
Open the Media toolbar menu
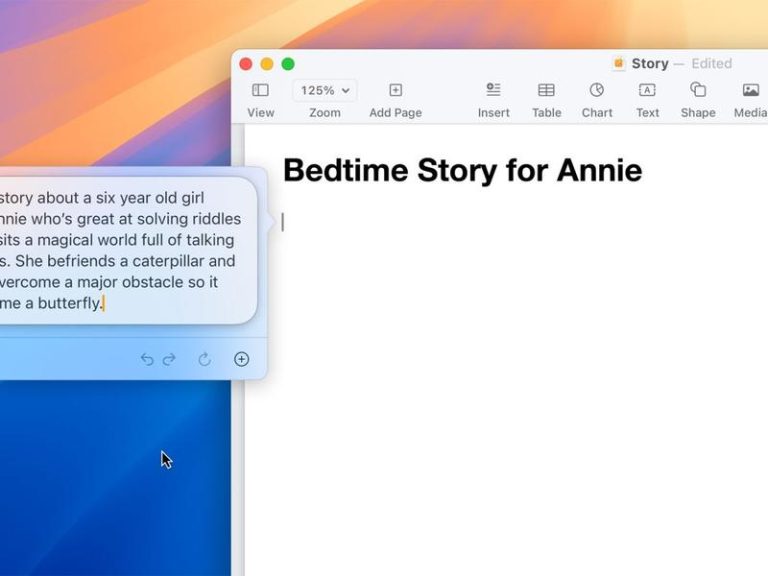coord(750,90)
